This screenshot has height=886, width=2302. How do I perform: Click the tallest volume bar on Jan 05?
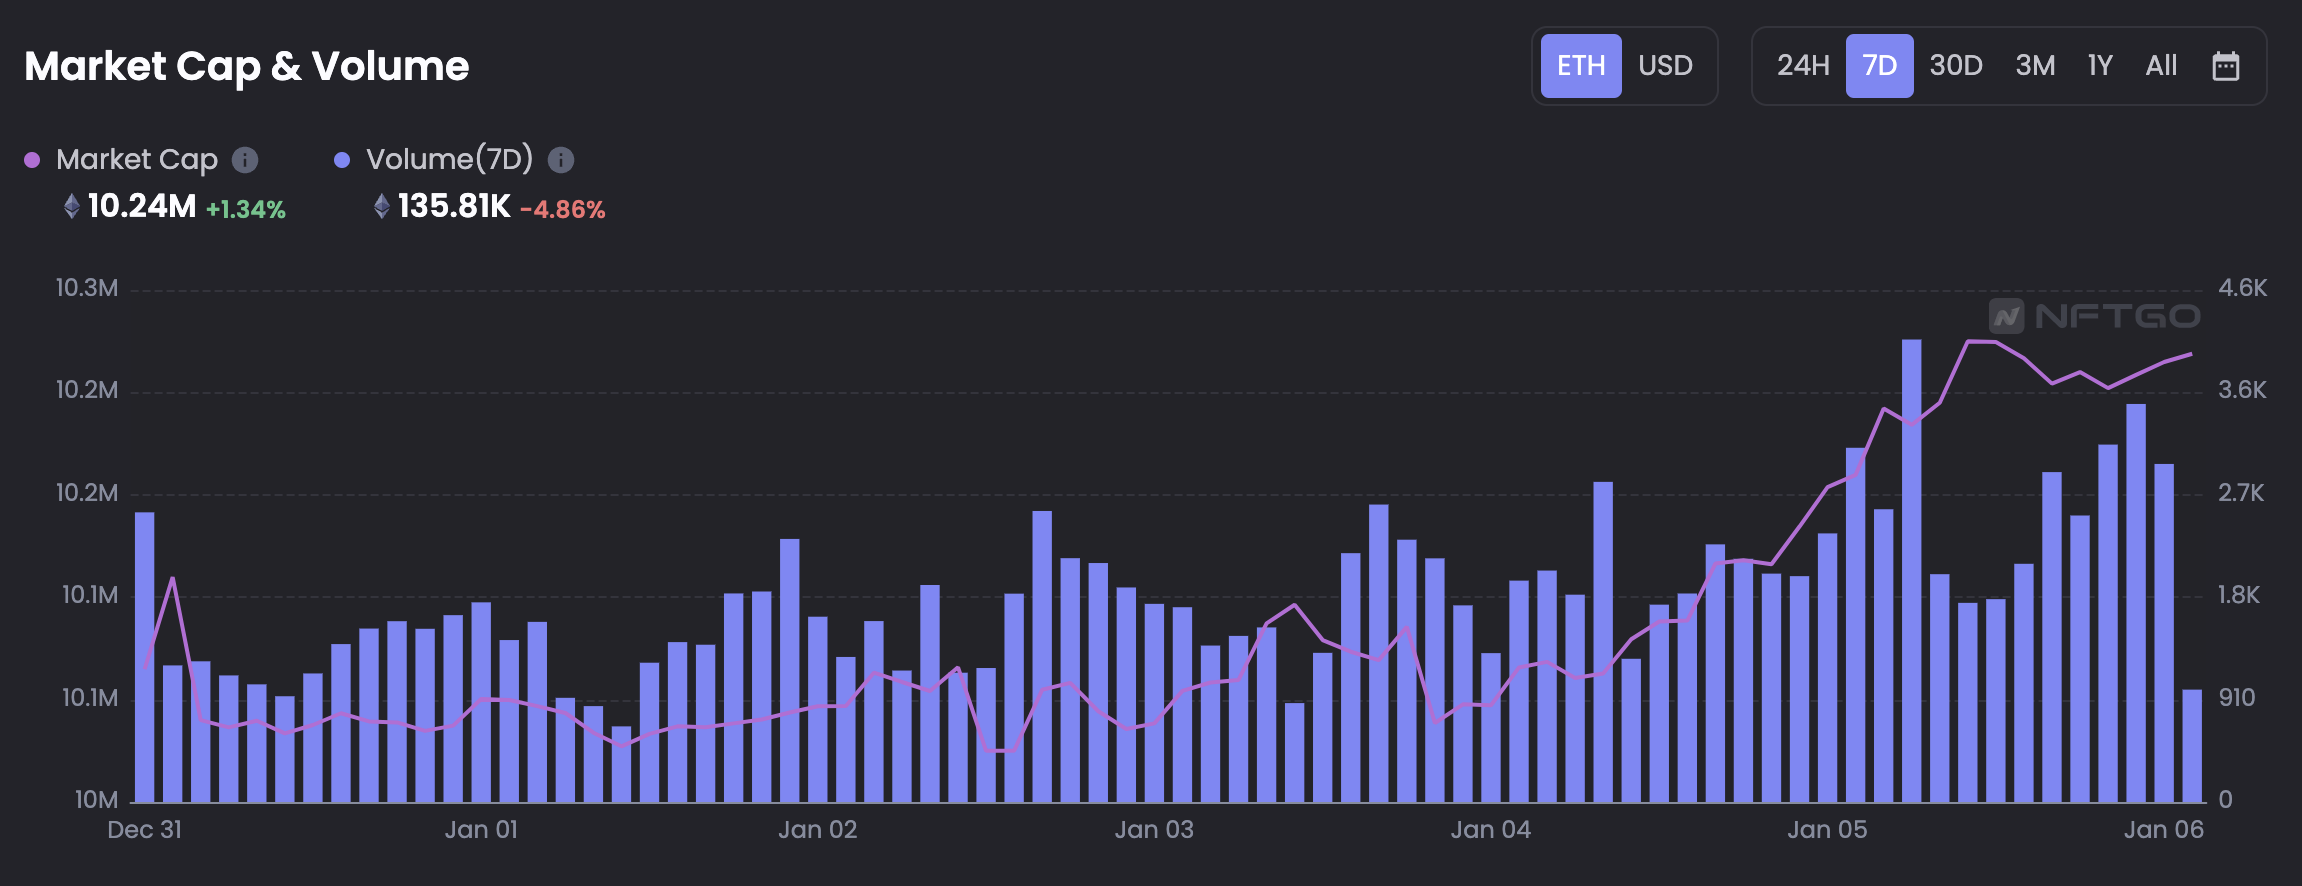coord(1911,570)
